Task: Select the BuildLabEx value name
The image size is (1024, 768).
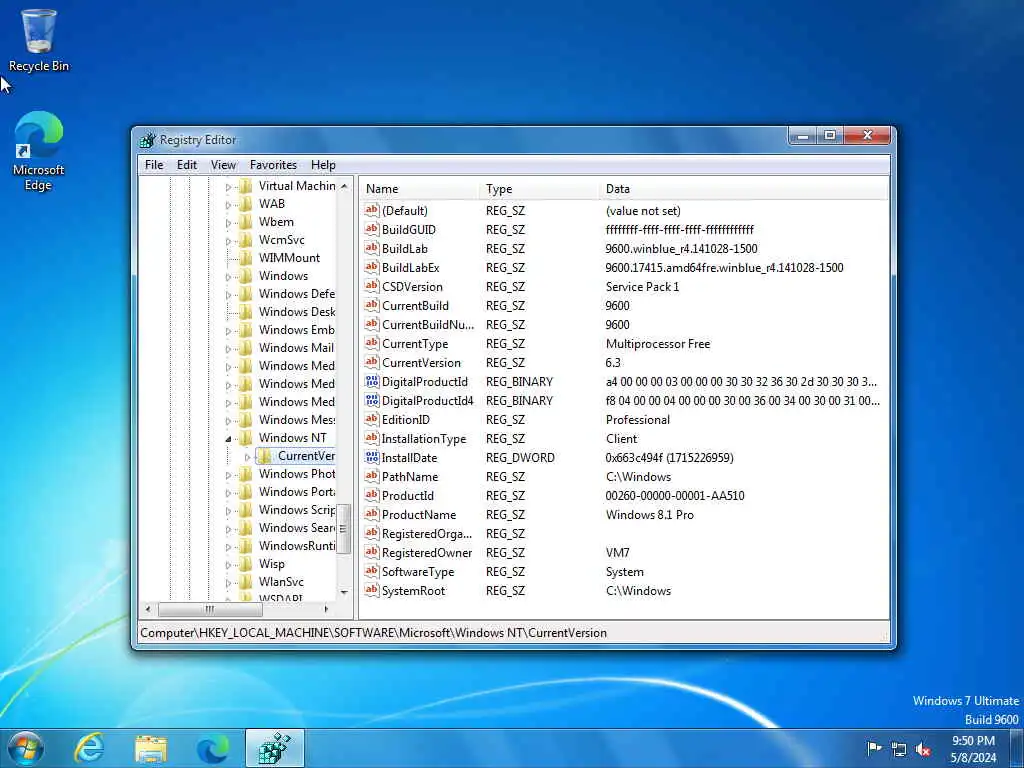Action: (410, 268)
